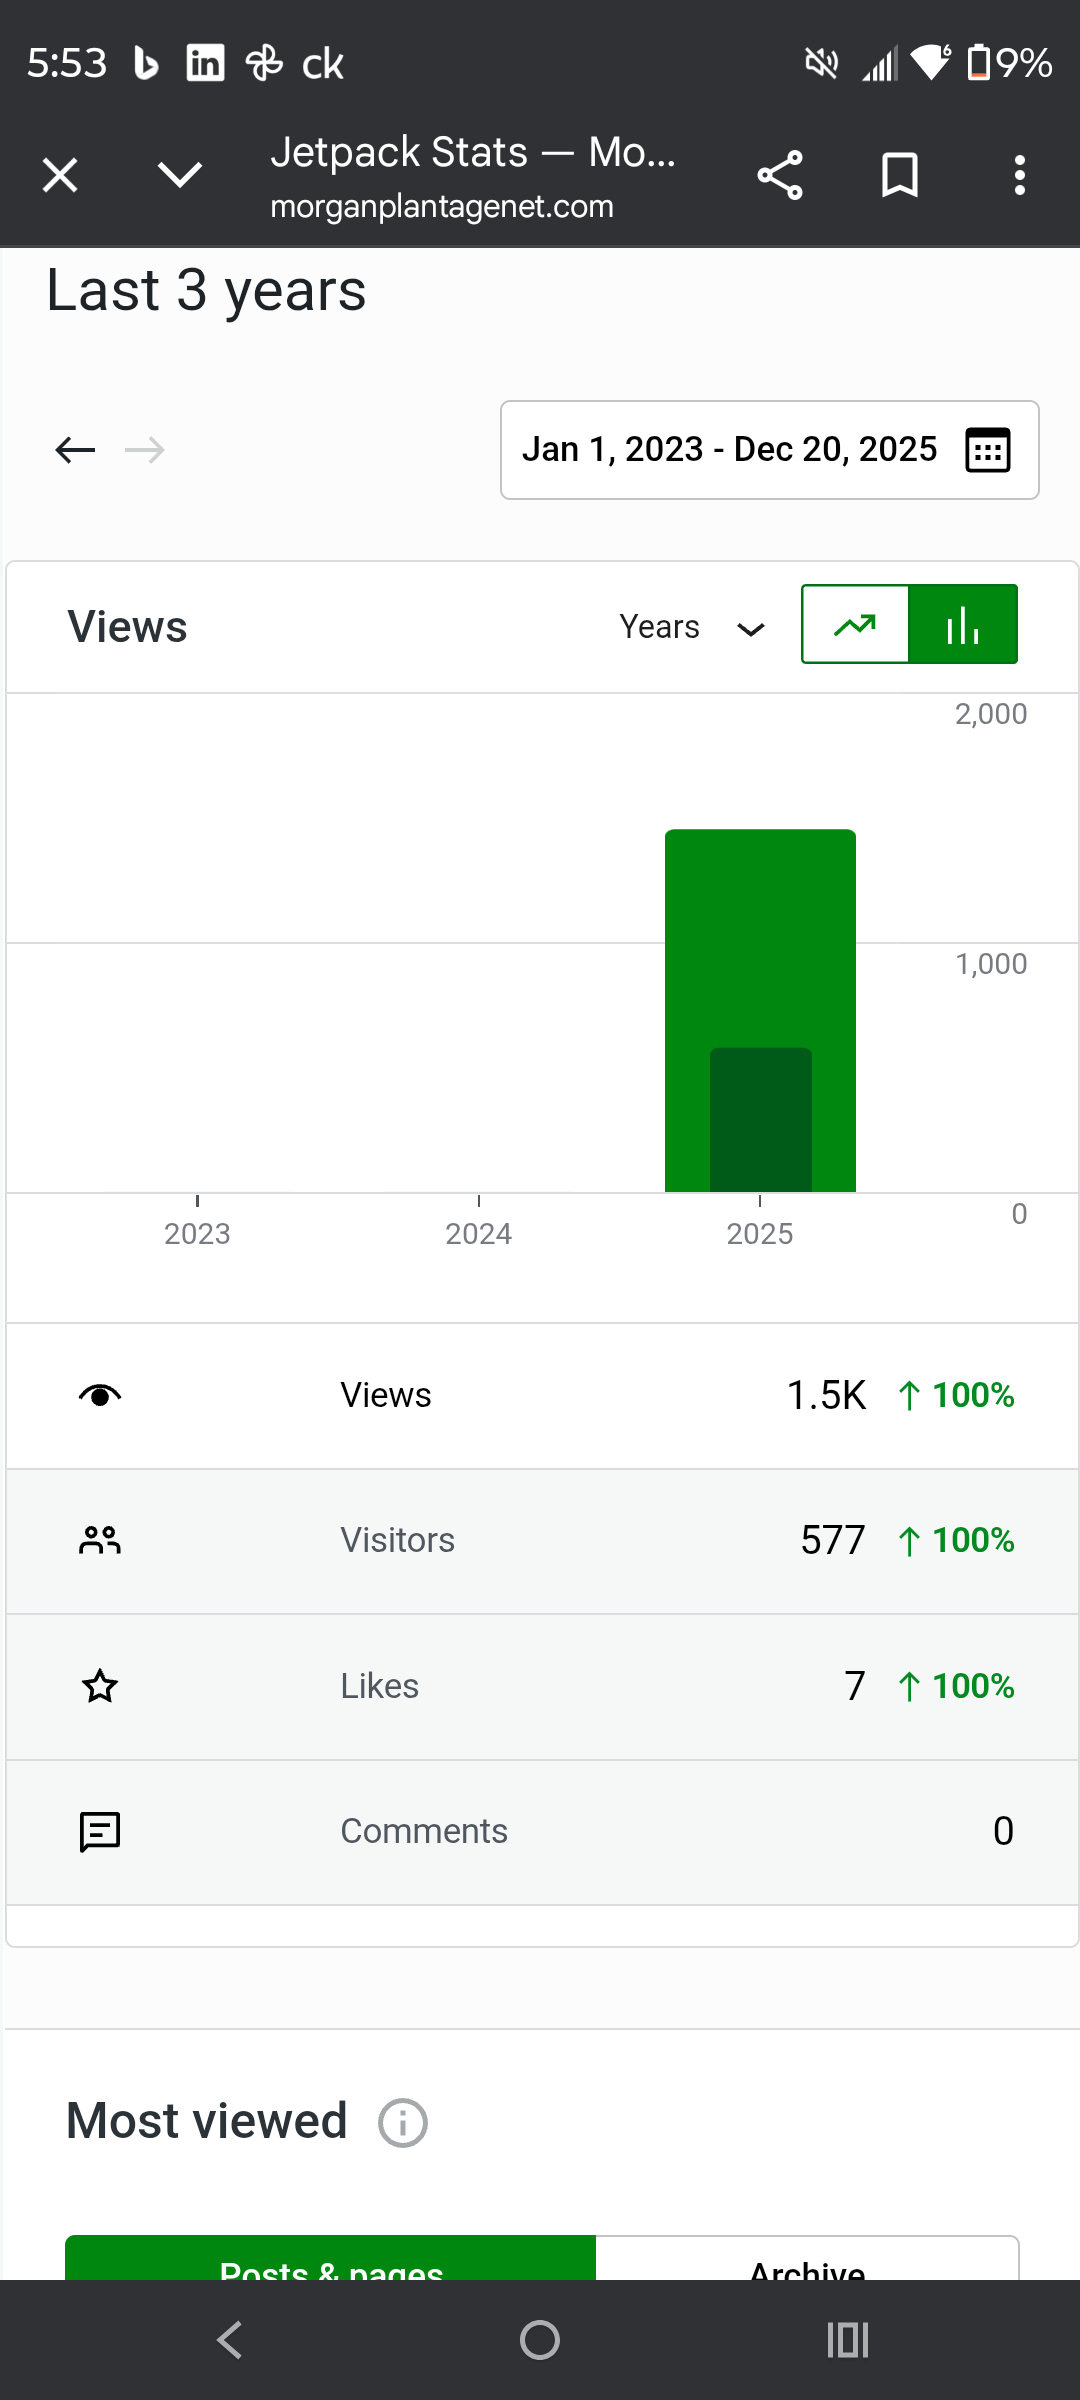Go to previous period with left arrow
Viewport: 1080px width, 2400px height.
coord(75,450)
